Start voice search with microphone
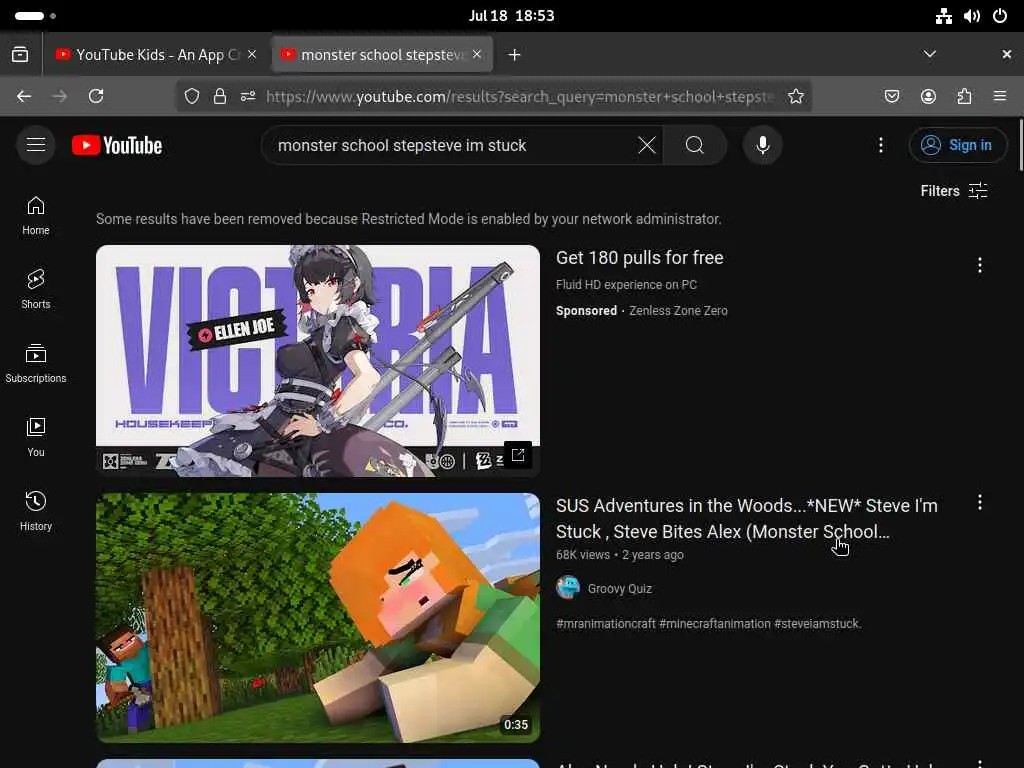This screenshot has height=768, width=1024. click(762, 145)
